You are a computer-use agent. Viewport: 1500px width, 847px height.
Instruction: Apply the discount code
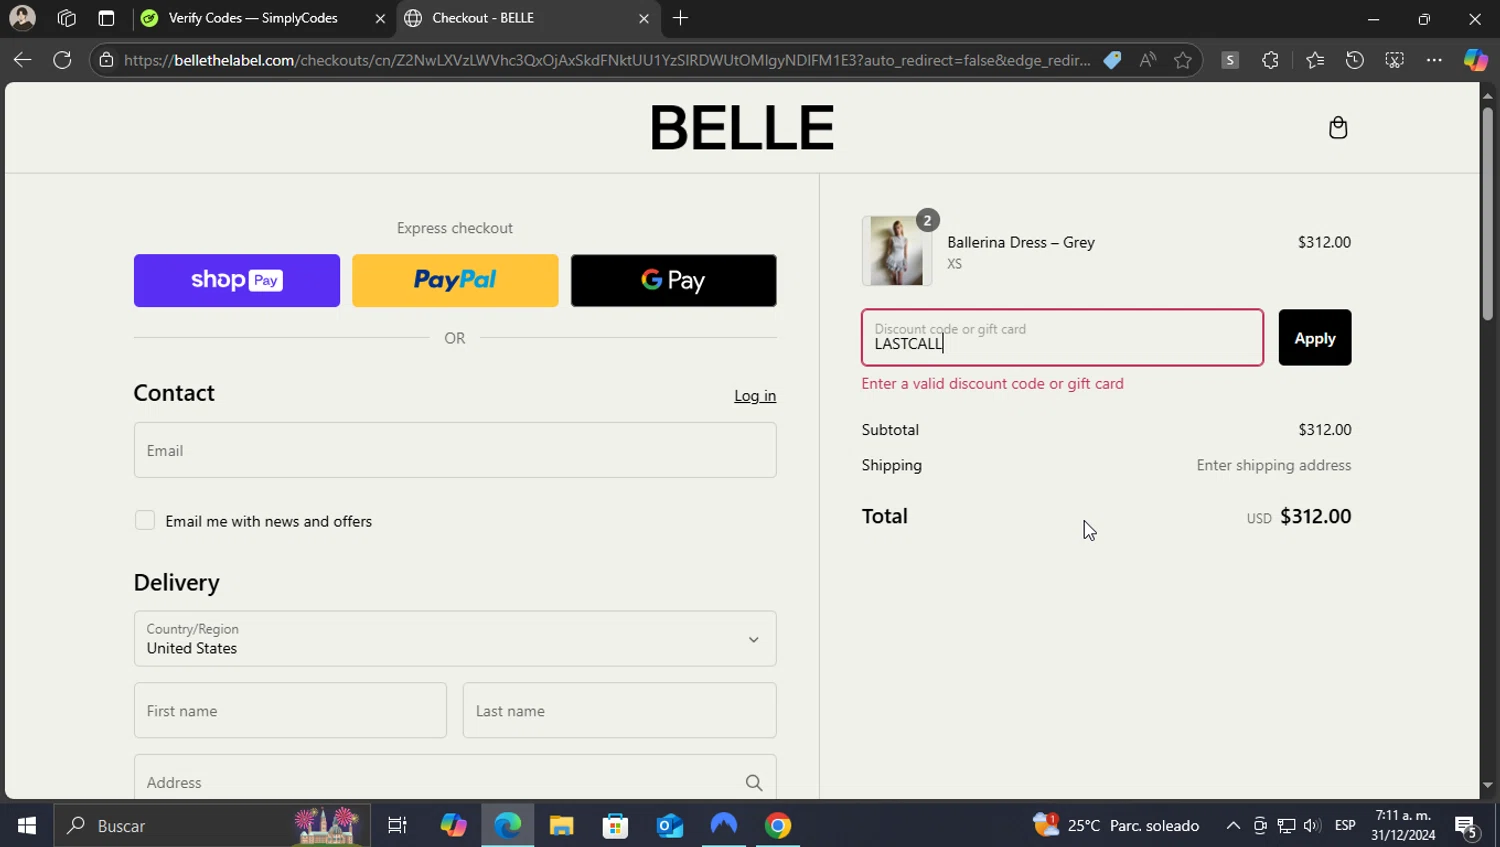coord(1315,337)
